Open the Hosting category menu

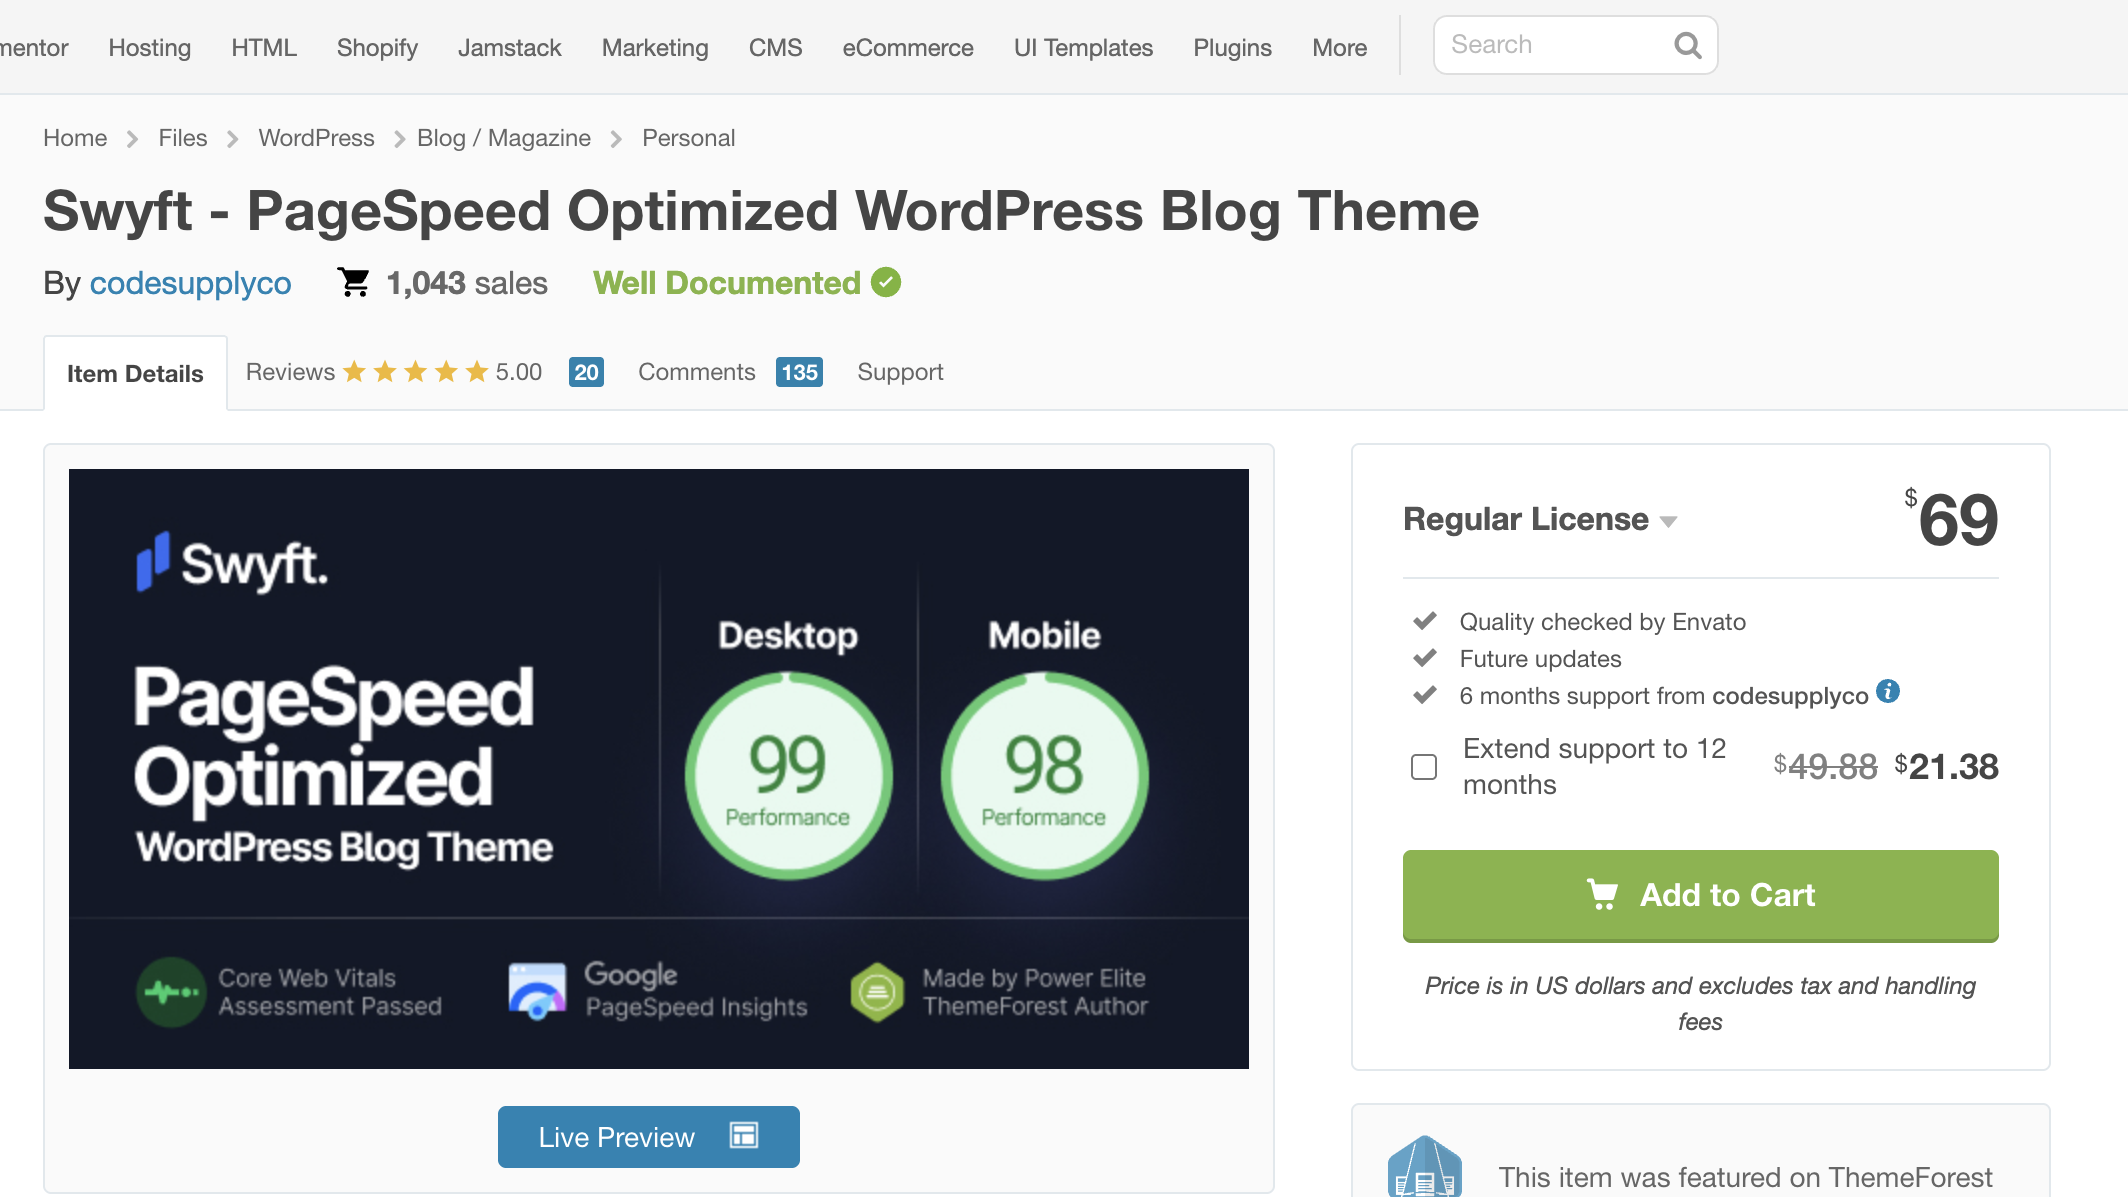click(149, 47)
